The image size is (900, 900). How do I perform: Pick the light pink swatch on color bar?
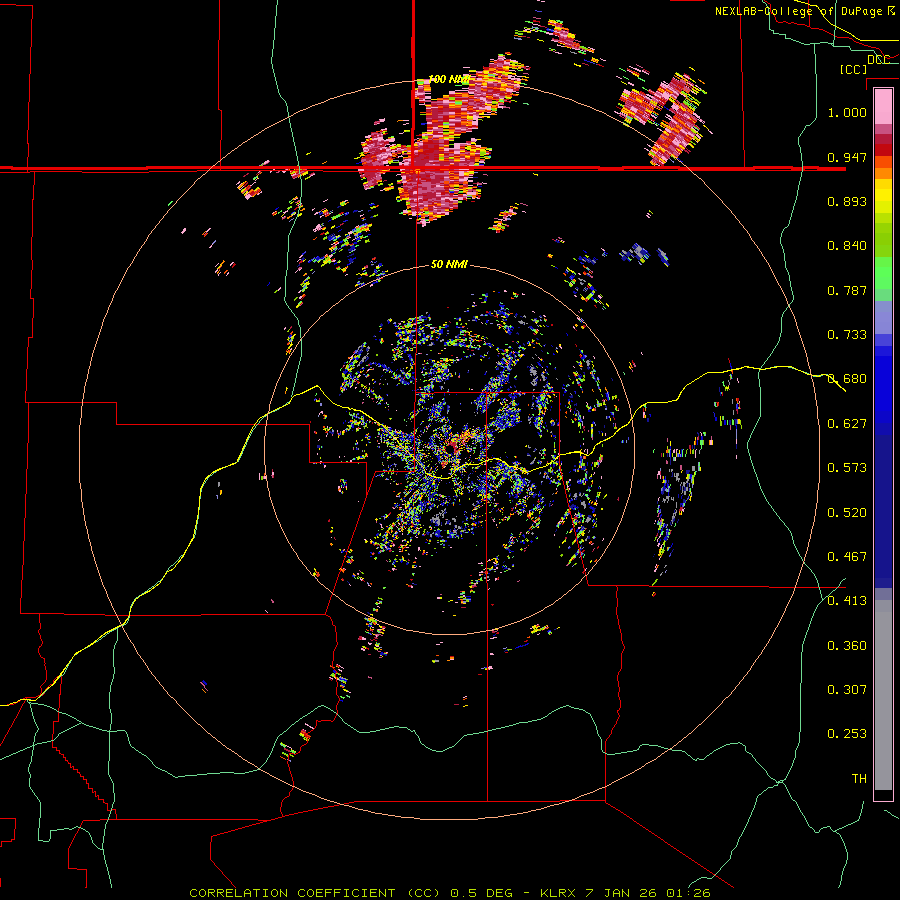click(x=883, y=106)
